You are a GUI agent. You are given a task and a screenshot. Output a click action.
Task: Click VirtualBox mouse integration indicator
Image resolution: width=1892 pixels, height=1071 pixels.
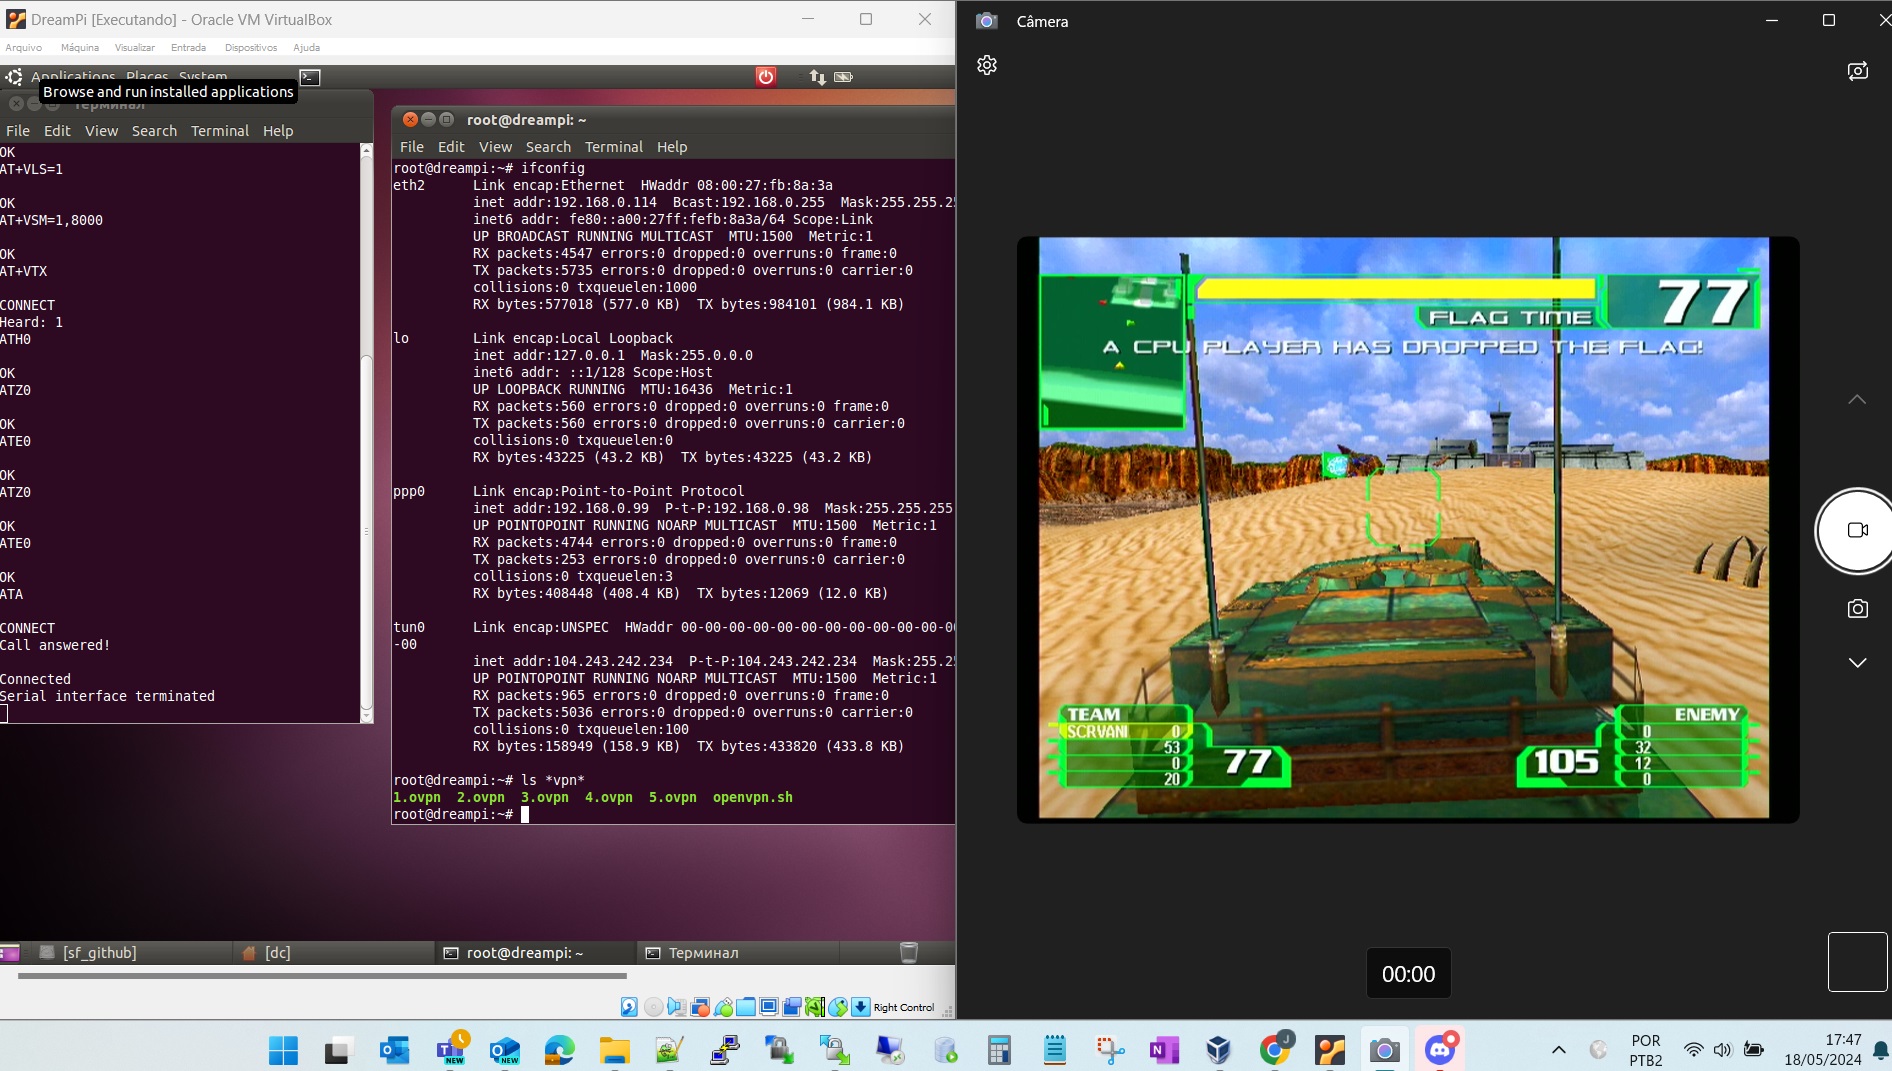(x=838, y=1007)
